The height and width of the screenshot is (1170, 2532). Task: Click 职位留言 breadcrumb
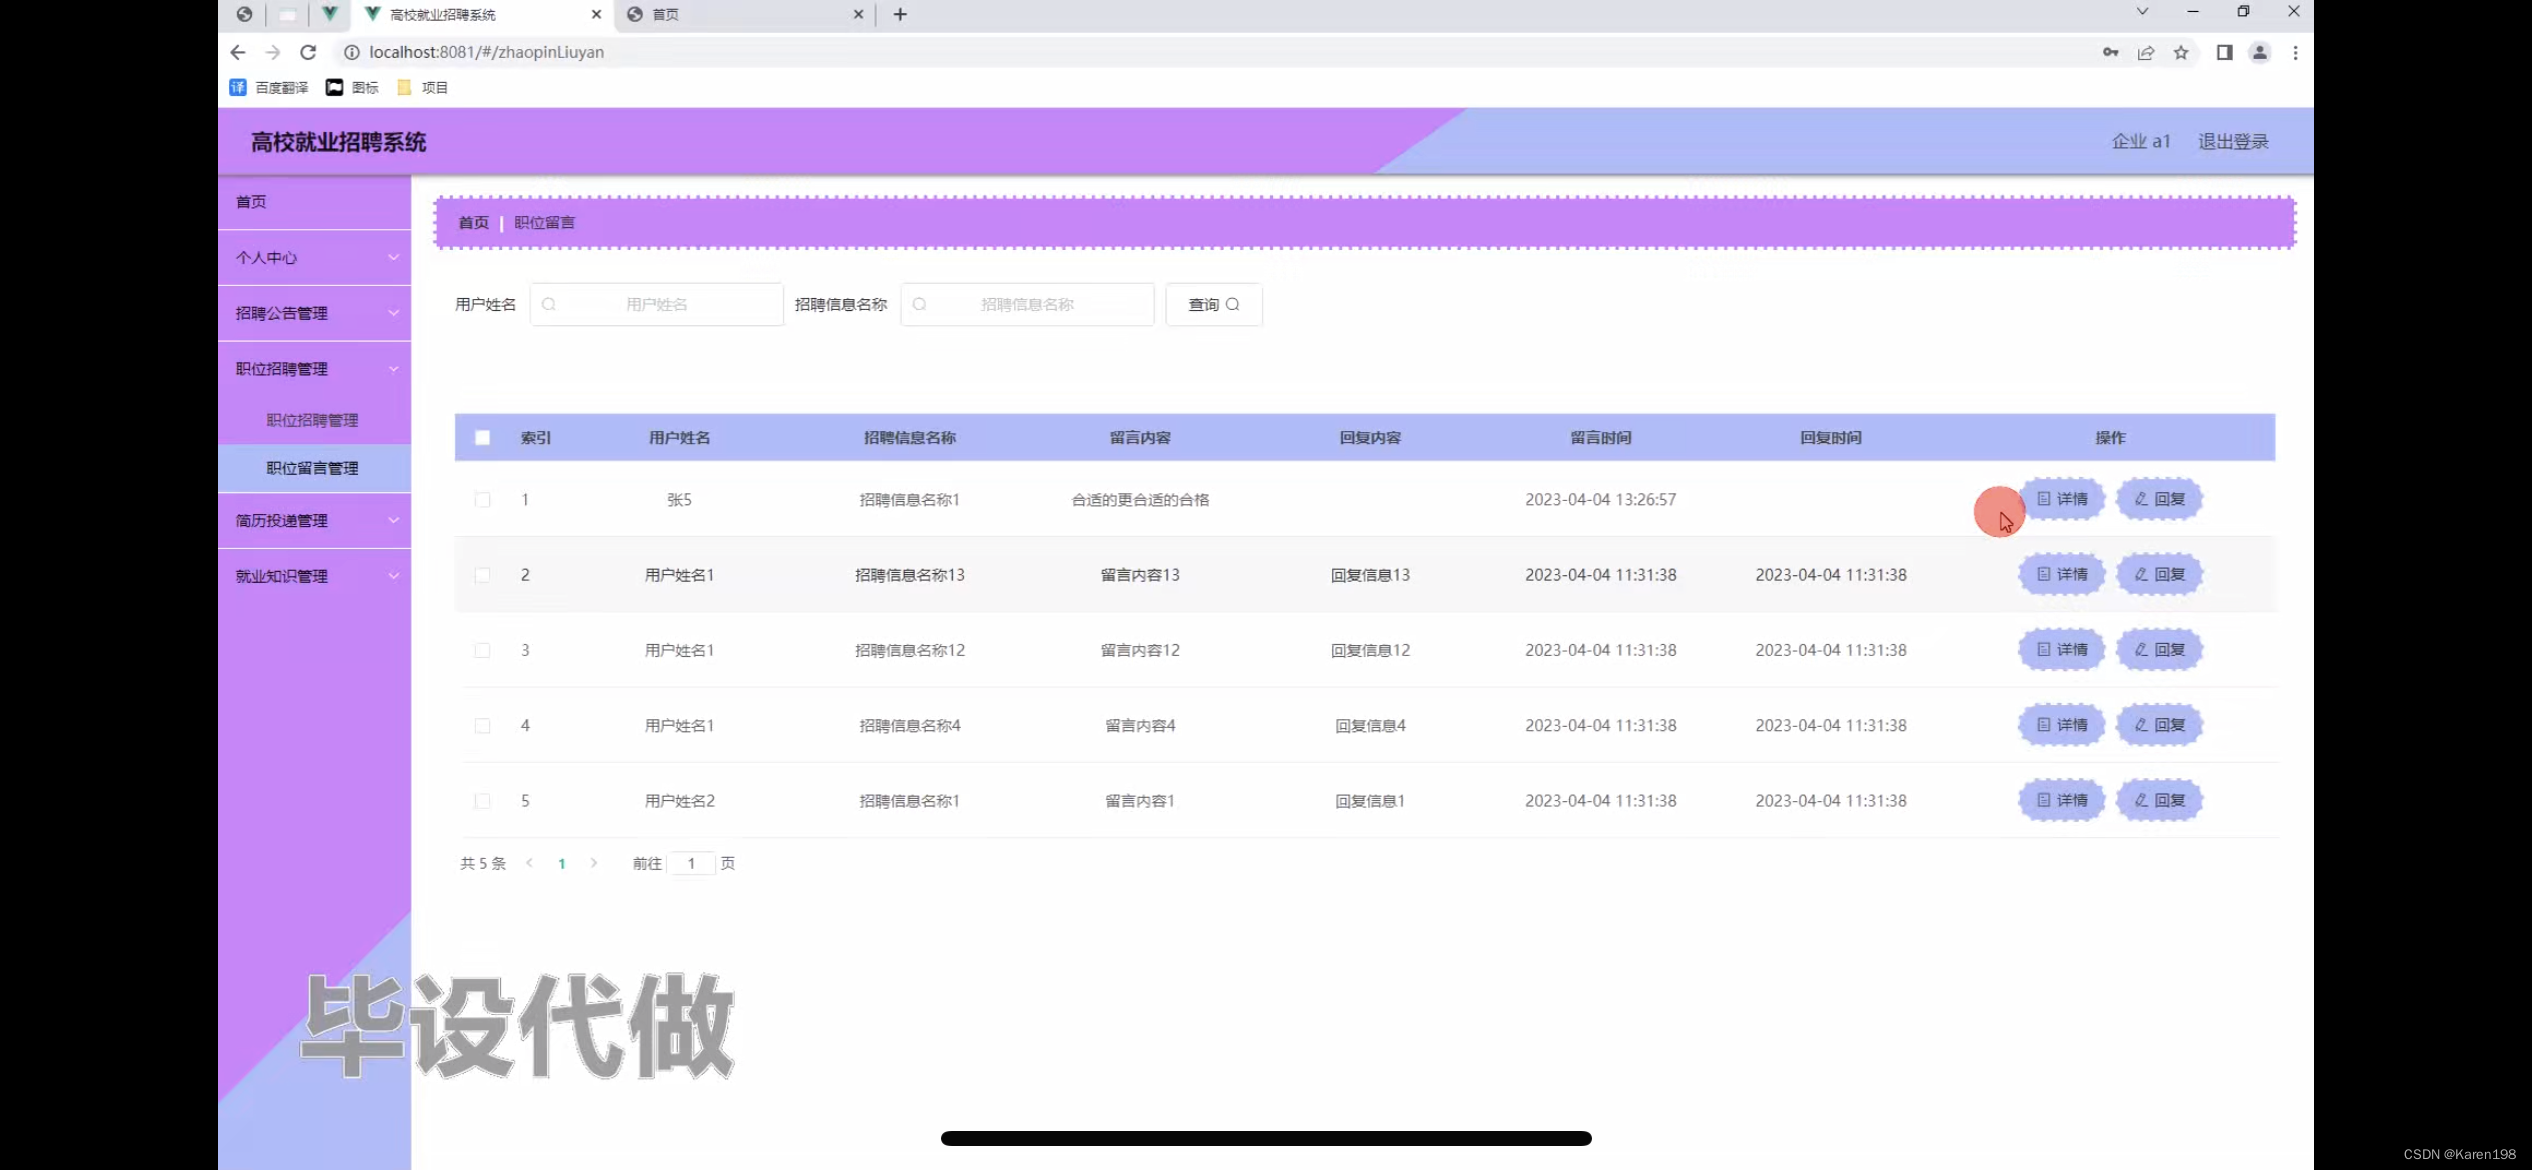544,222
